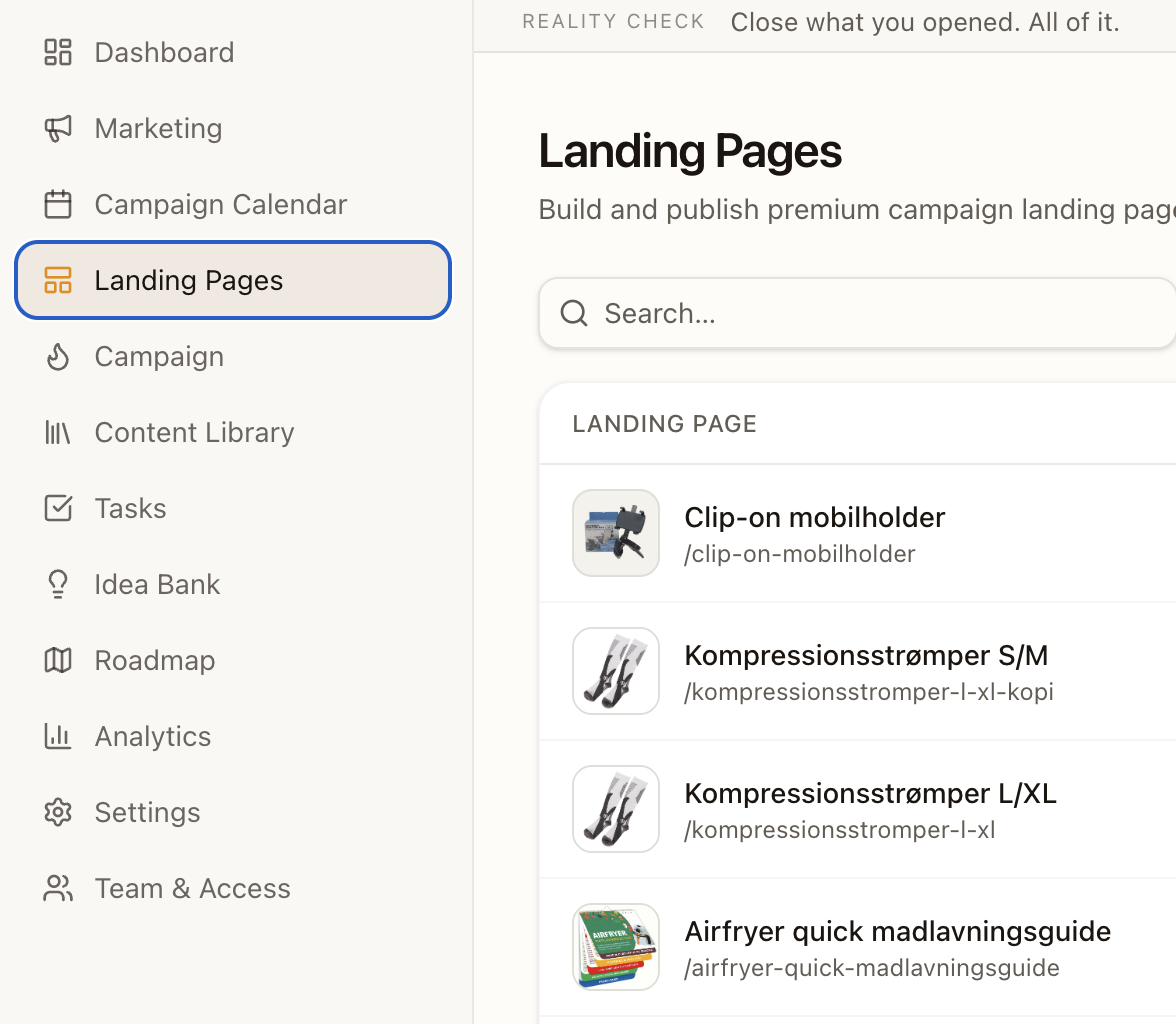Image resolution: width=1176 pixels, height=1024 pixels.
Task: Click the /kompressionsstromper-l-xl-kopi slug
Action: click(x=868, y=692)
